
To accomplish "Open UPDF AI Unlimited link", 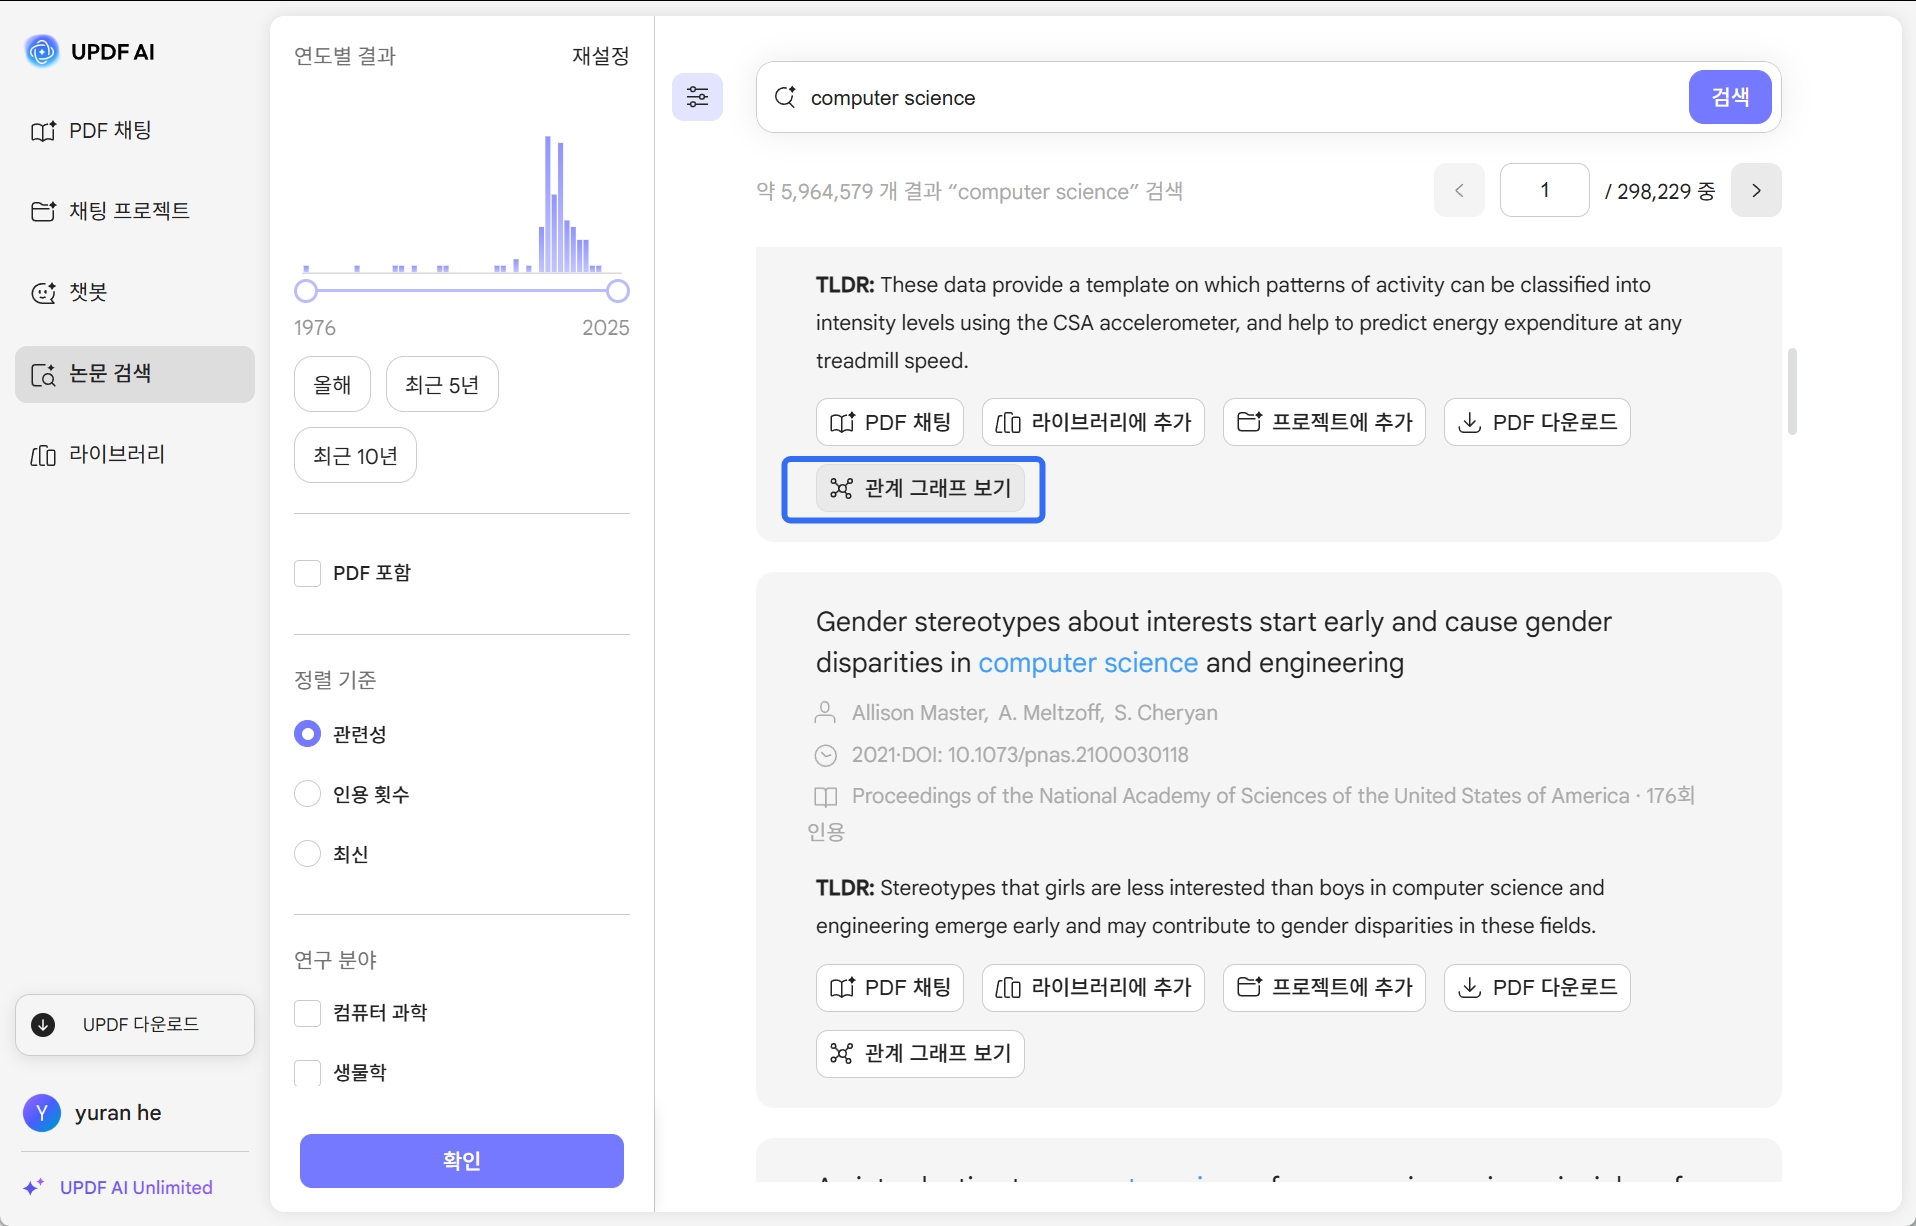I will pyautogui.click(x=118, y=1187).
